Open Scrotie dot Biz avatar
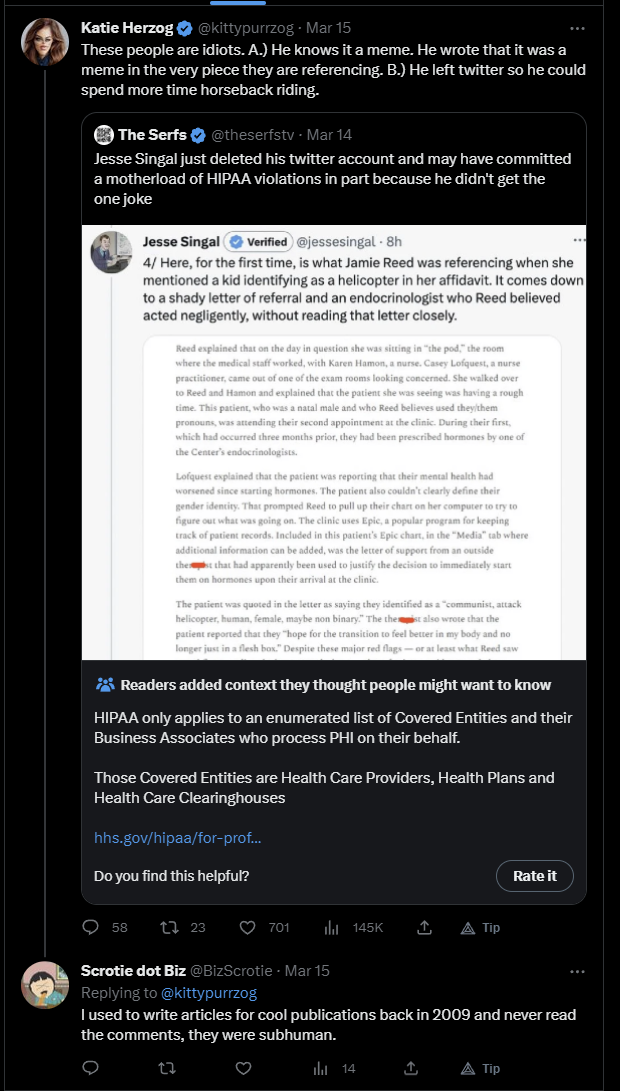The height and width of the screenshot is (1091, 620). tap(45, 985)
